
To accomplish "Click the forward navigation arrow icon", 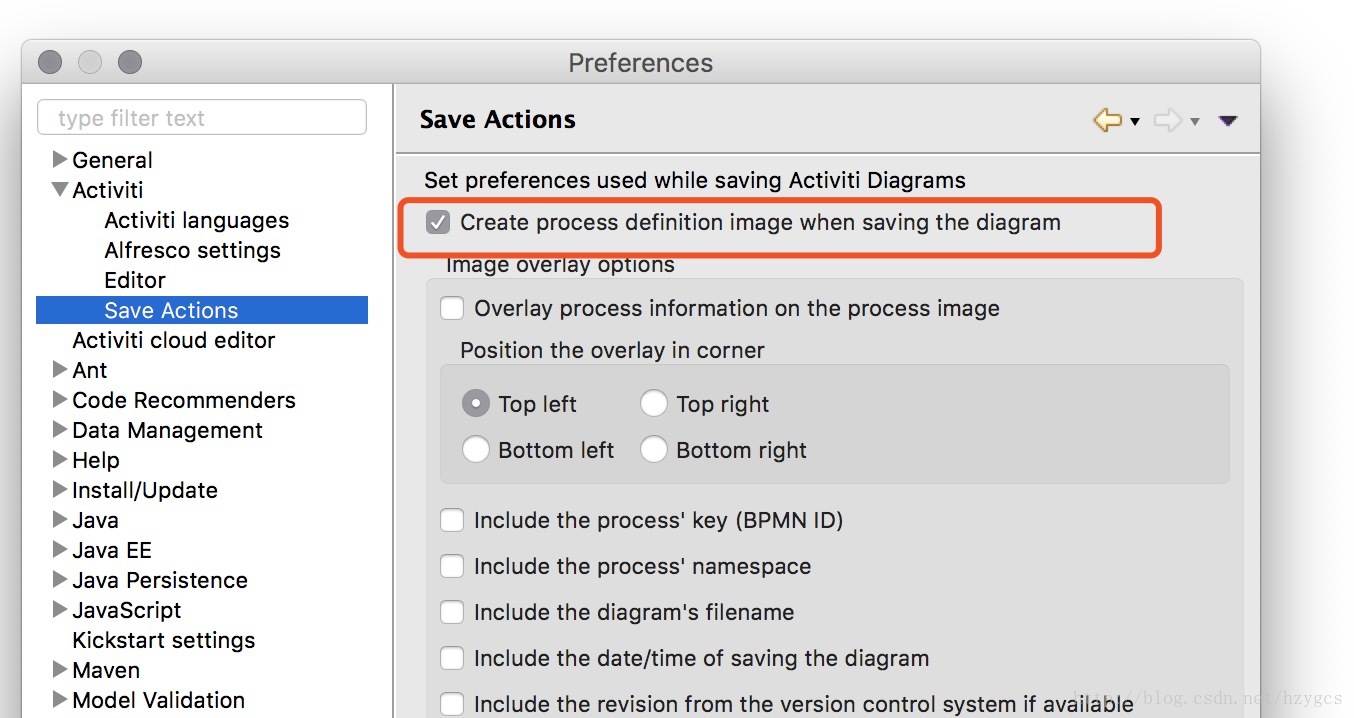I will [1167, 121].
